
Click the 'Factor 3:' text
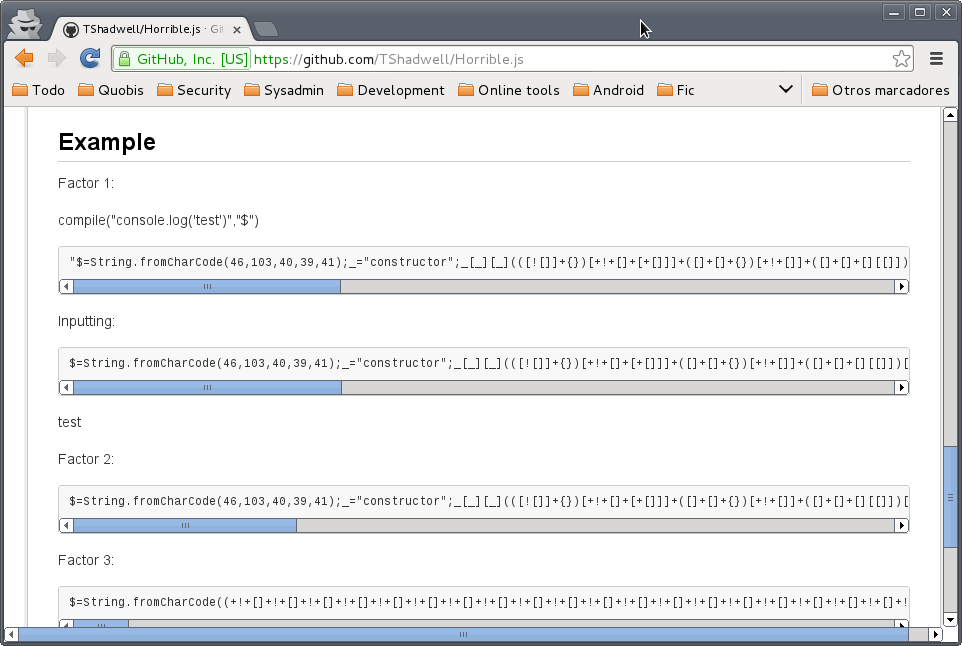click(86, 560)
